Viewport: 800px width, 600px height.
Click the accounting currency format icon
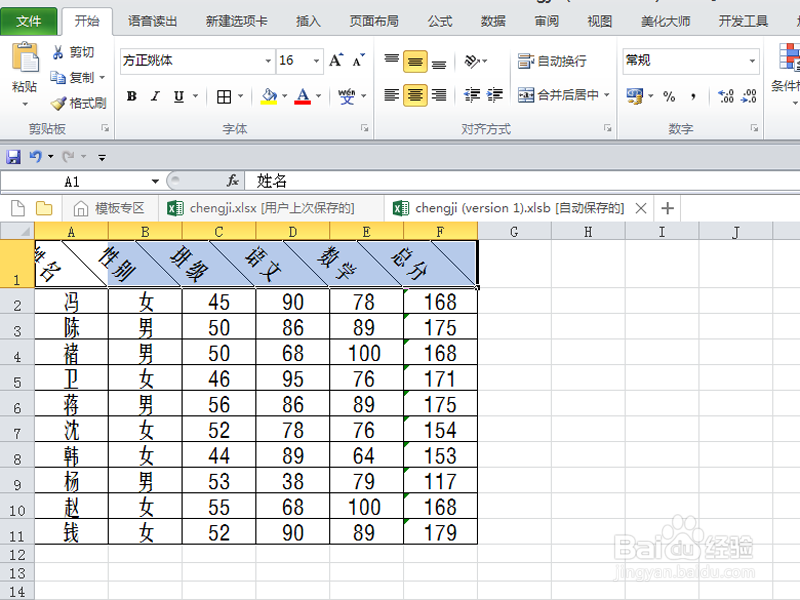pos(634,96)
